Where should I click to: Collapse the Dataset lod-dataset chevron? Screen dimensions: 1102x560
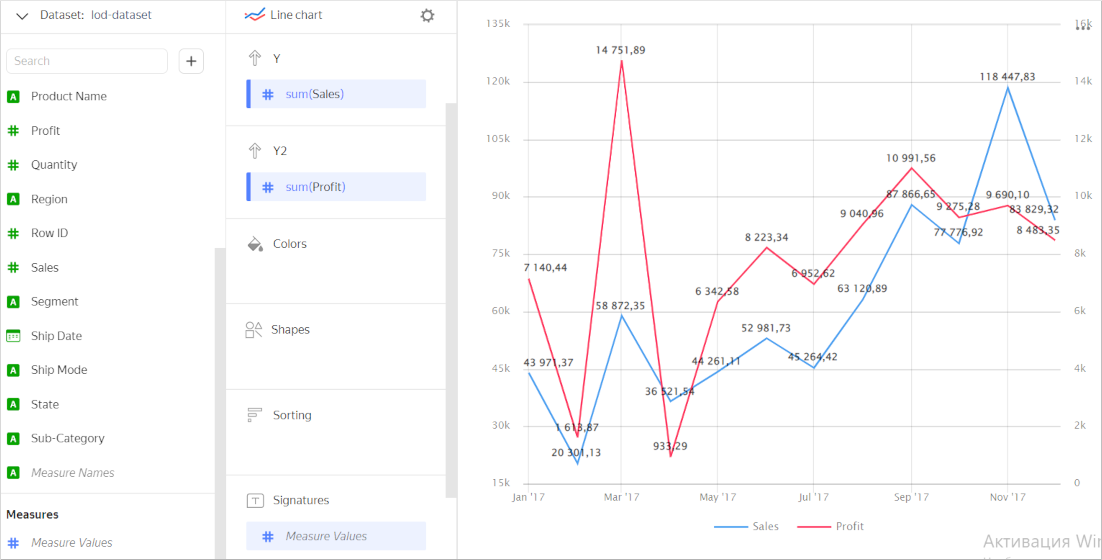(x=22, y=16)
